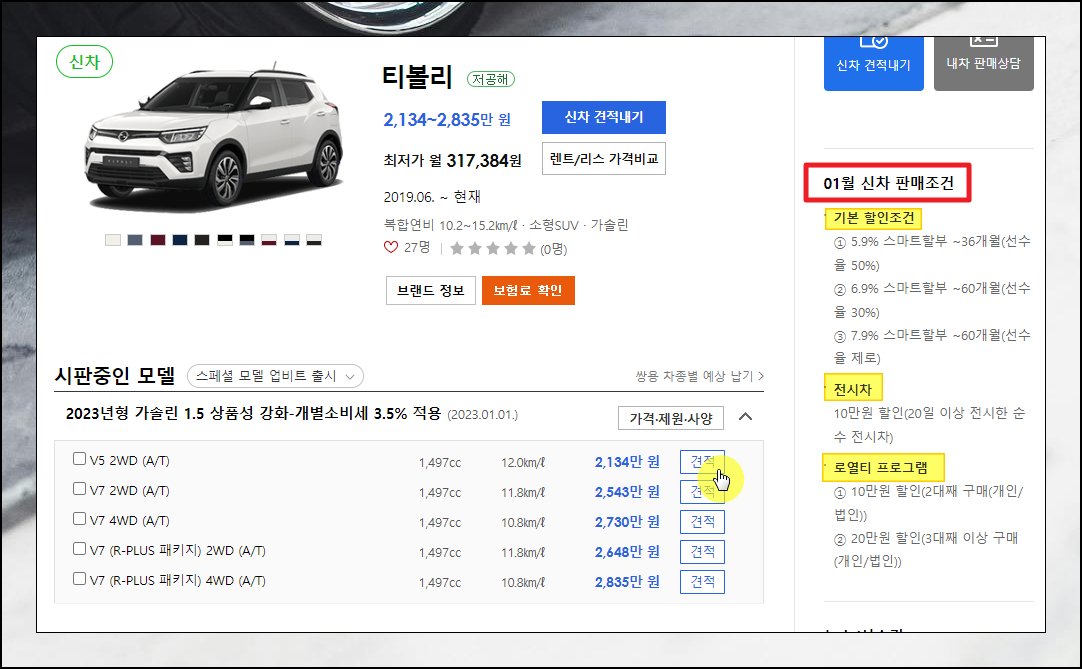This screenshot has width=1082, height=669.
Task: Click R-PLUS 2WD price 2,648만 원
Action: (627, 552)
